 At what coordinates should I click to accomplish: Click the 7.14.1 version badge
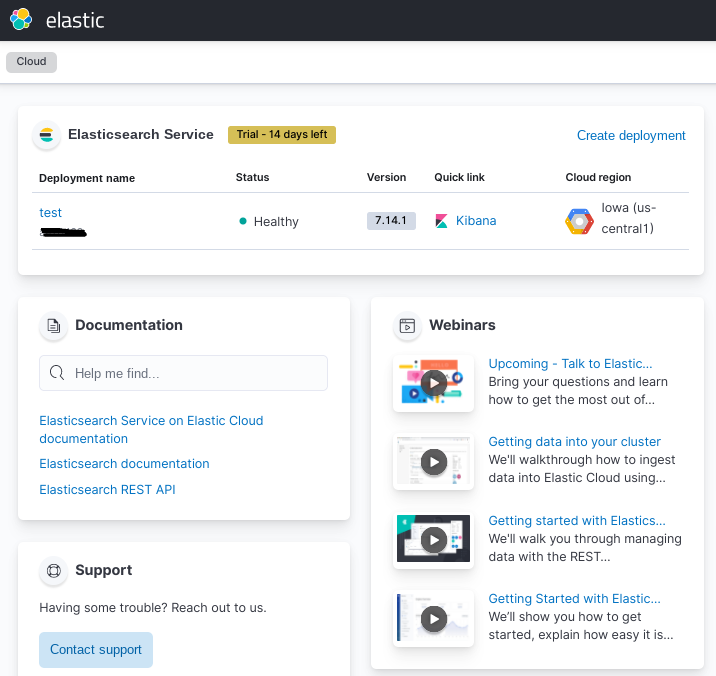pyautogui.click(x=391, y=221)
